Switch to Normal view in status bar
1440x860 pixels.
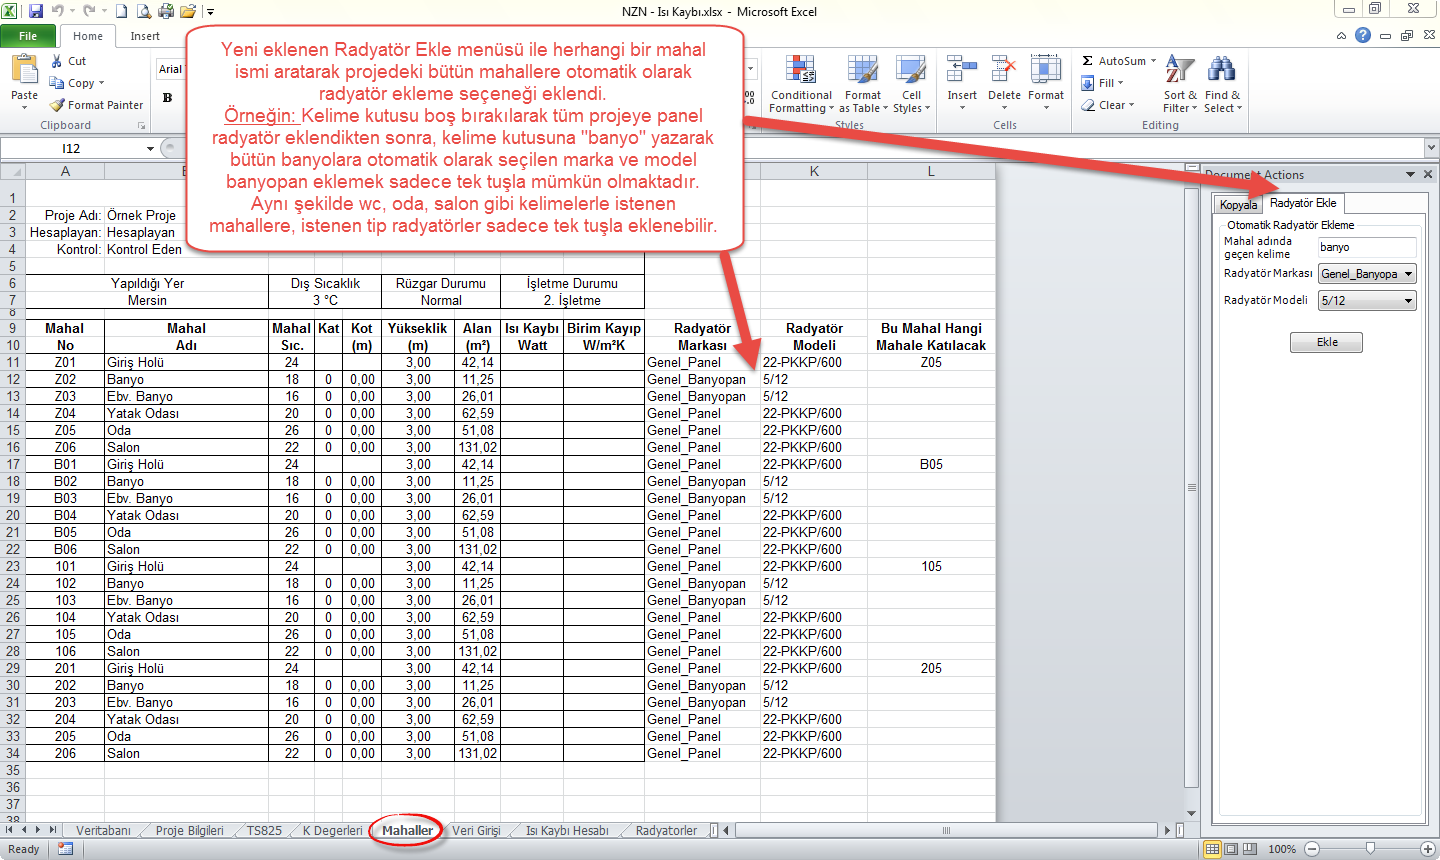[1213, 849]
